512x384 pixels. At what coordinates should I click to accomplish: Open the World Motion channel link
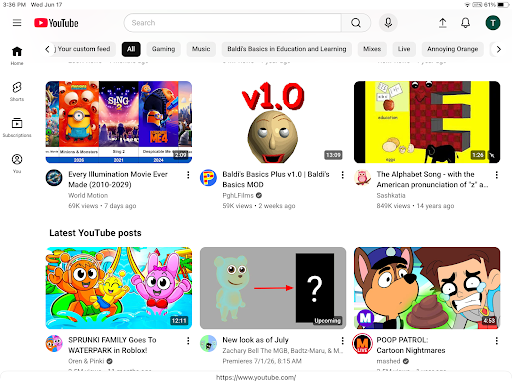(x=88, y=195)
